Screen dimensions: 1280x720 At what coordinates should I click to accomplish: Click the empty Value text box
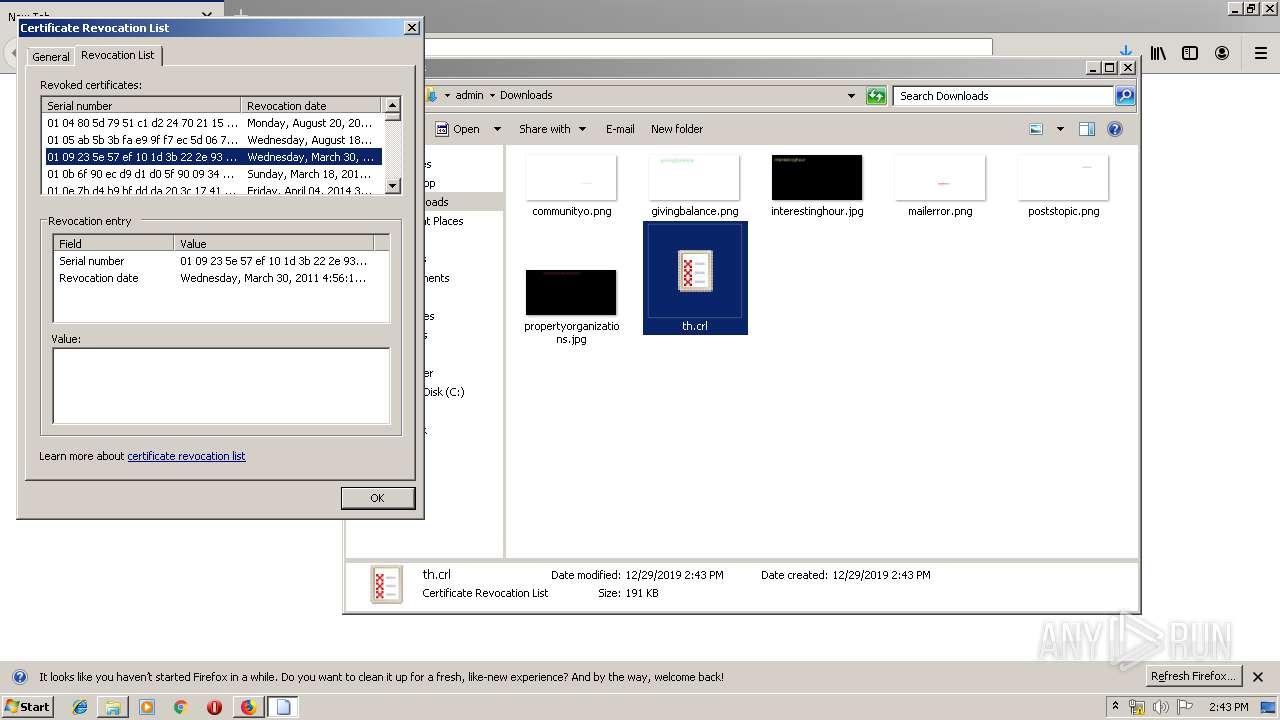pos(221,386)
